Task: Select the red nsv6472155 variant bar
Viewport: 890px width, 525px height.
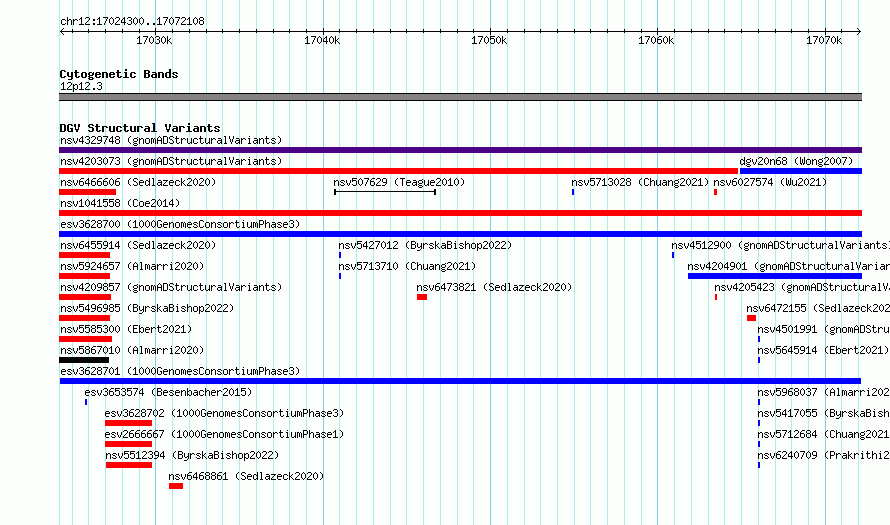Action: (x=752, y=318)
